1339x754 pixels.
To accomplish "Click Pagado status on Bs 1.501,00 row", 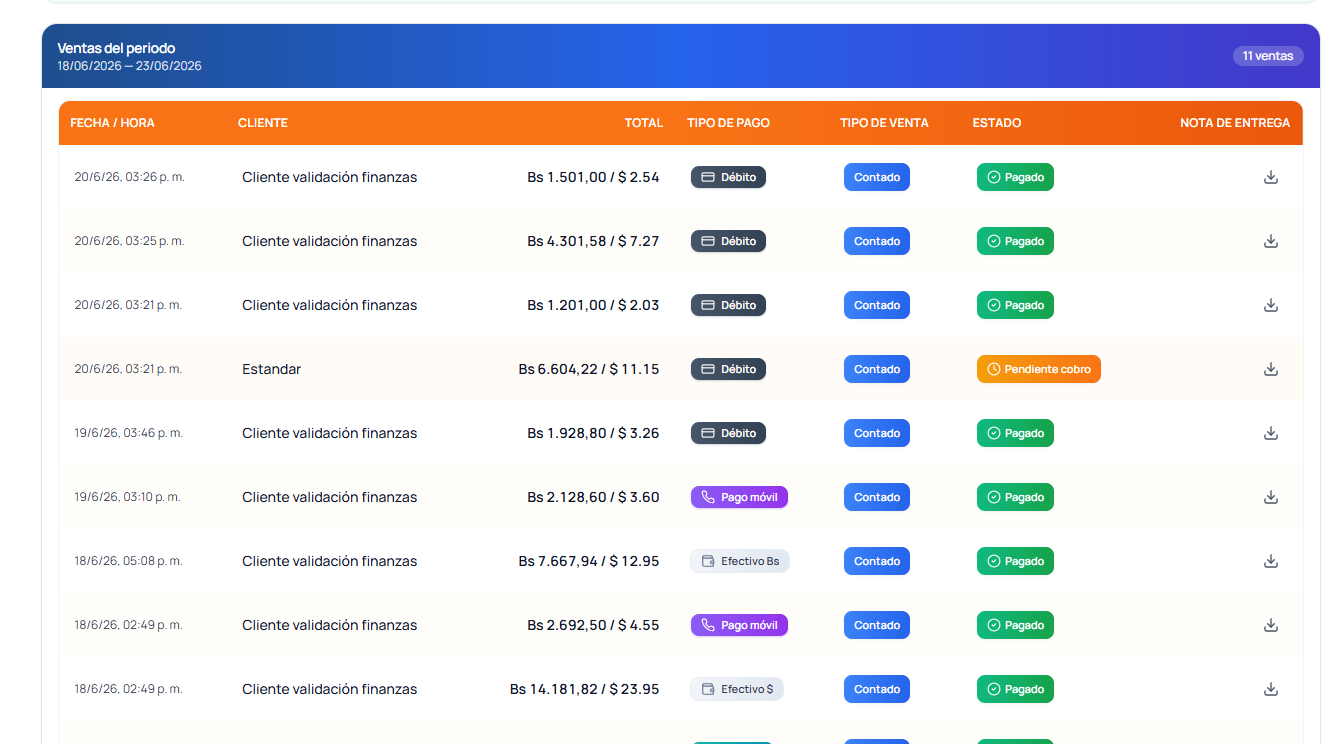I will [x=1015, y=177].
